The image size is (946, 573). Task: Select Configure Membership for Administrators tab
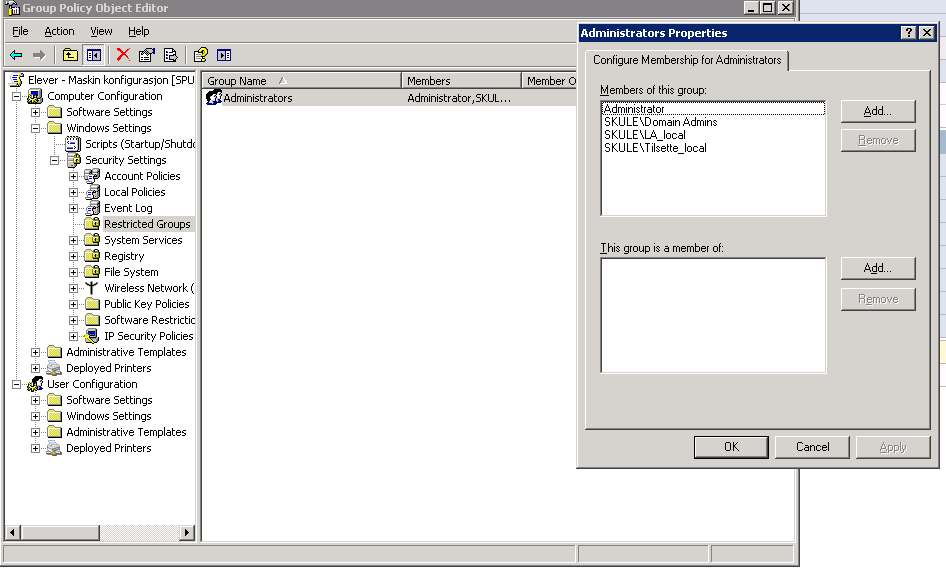(x=687, y=60)
